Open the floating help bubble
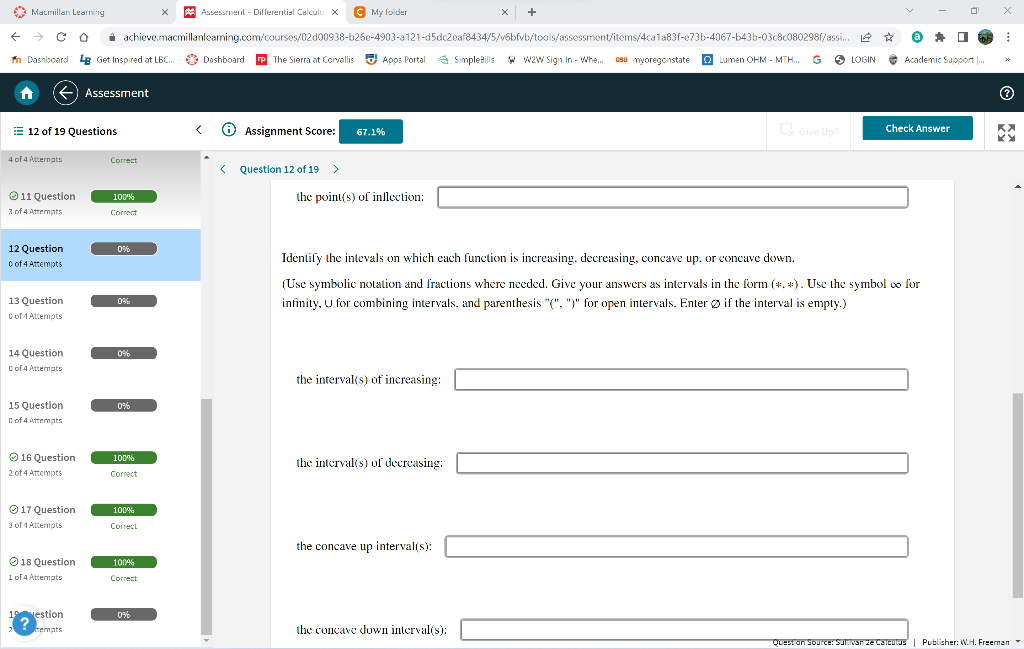 coord(24,623)
